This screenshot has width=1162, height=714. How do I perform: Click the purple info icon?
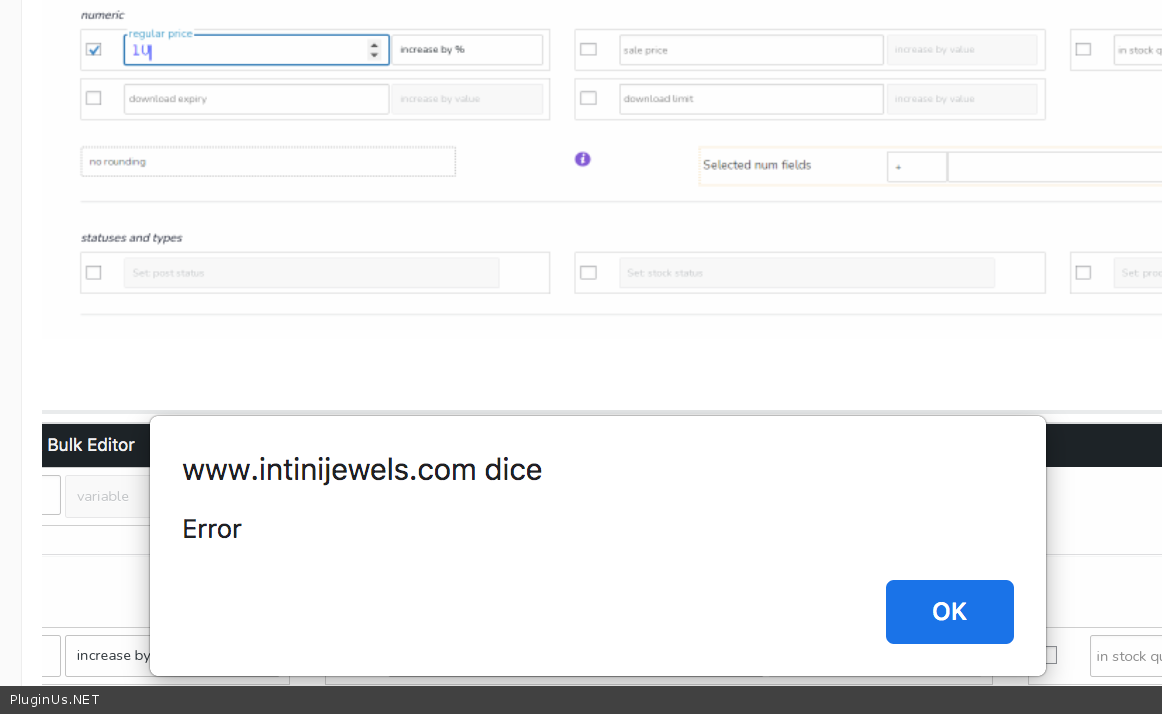coord(583,159)
